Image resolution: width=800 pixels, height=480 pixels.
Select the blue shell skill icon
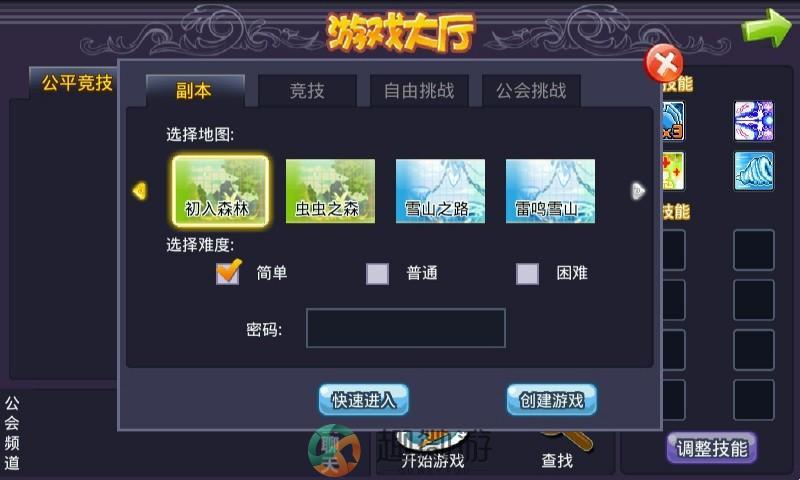(x=754, y=171)
